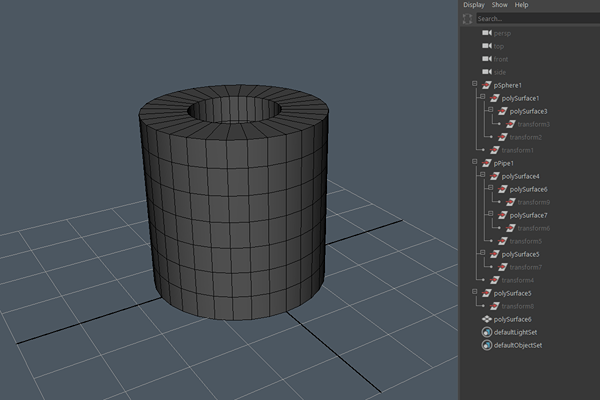The height and width of the screenshot is (400, 600).
Task: Collapse the pPipe1 hierarchy
Action: pyautogui.click(x=475, y=163)
